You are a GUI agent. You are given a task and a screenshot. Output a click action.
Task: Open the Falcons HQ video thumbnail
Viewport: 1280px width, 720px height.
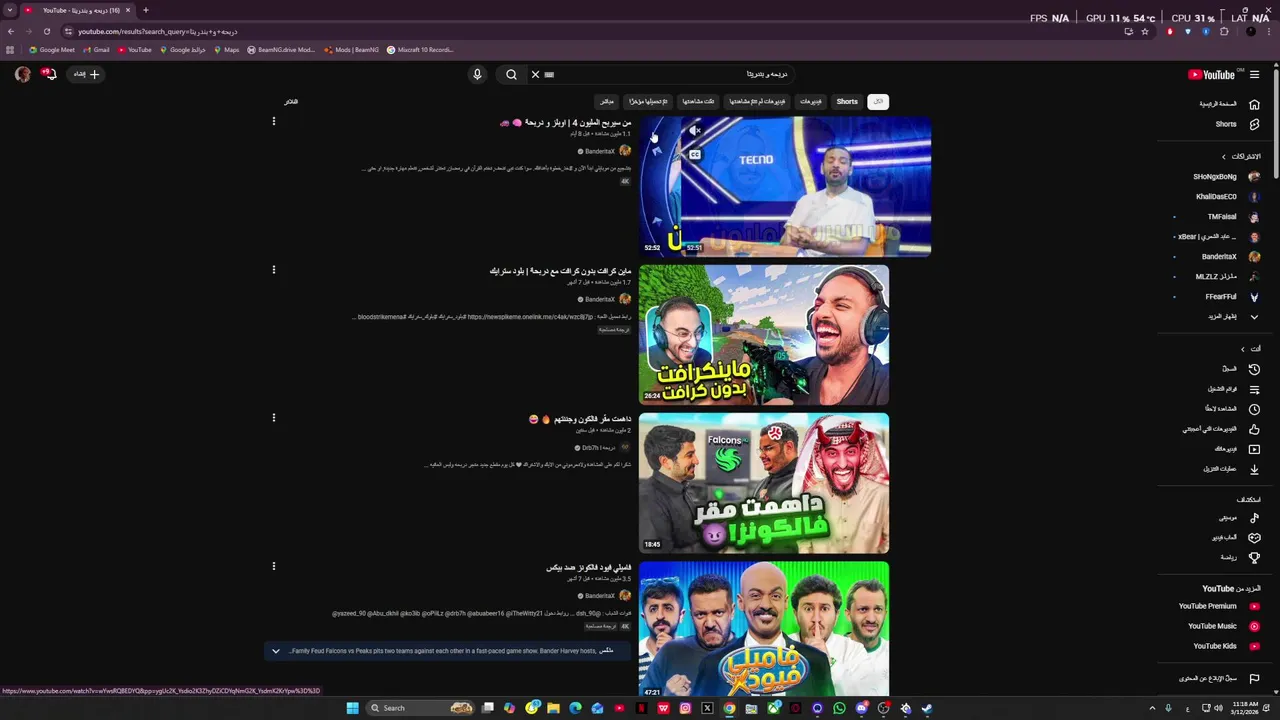tap(764, 483)
